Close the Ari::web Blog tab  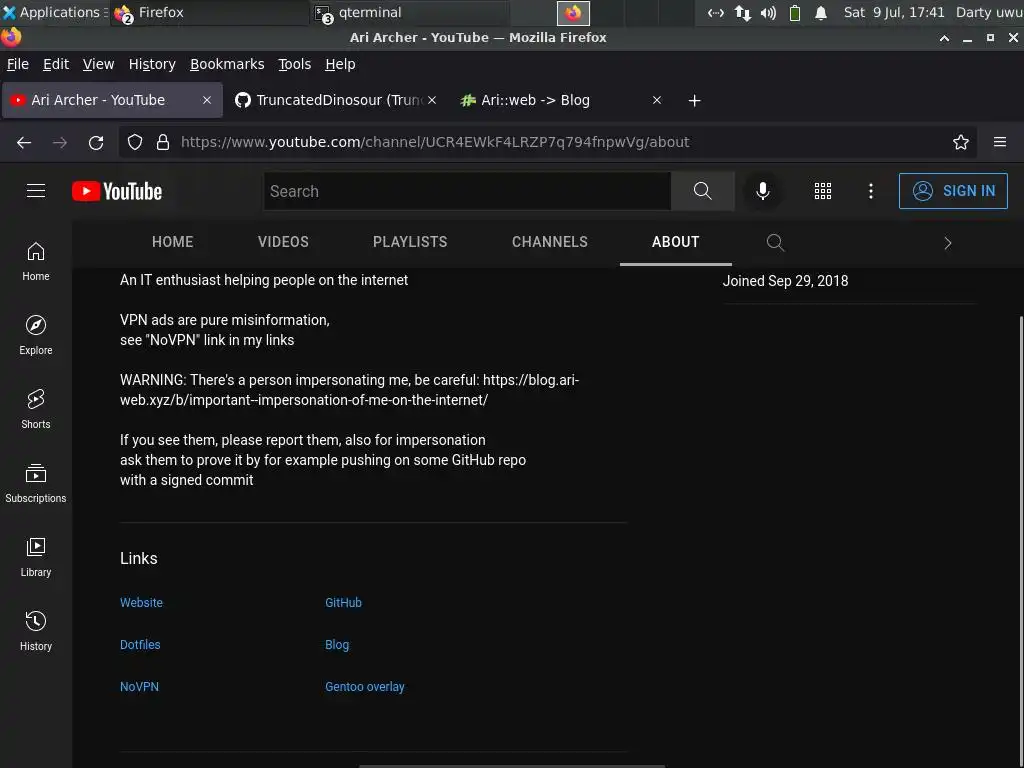657,100
